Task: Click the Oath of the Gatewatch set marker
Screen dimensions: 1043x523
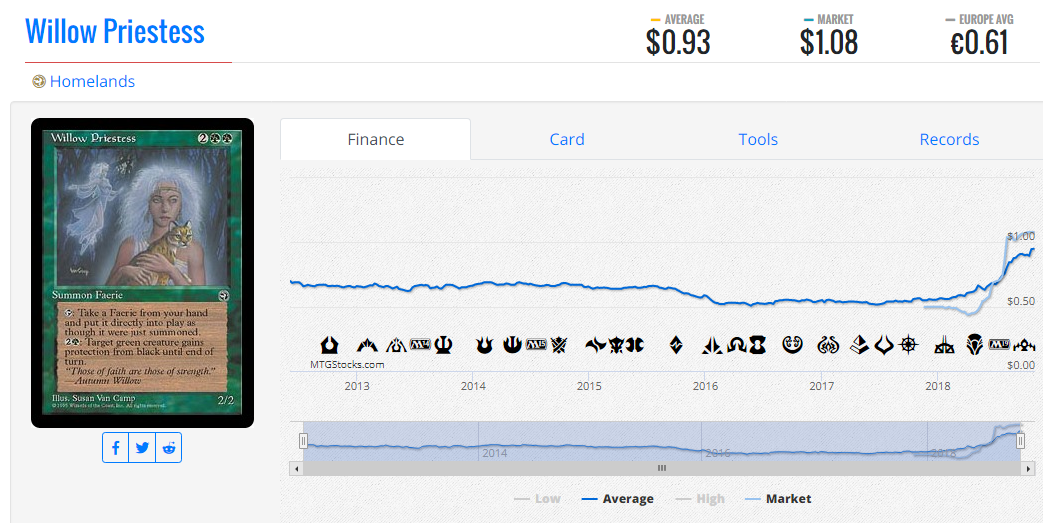Action: (x=713, y=345)
